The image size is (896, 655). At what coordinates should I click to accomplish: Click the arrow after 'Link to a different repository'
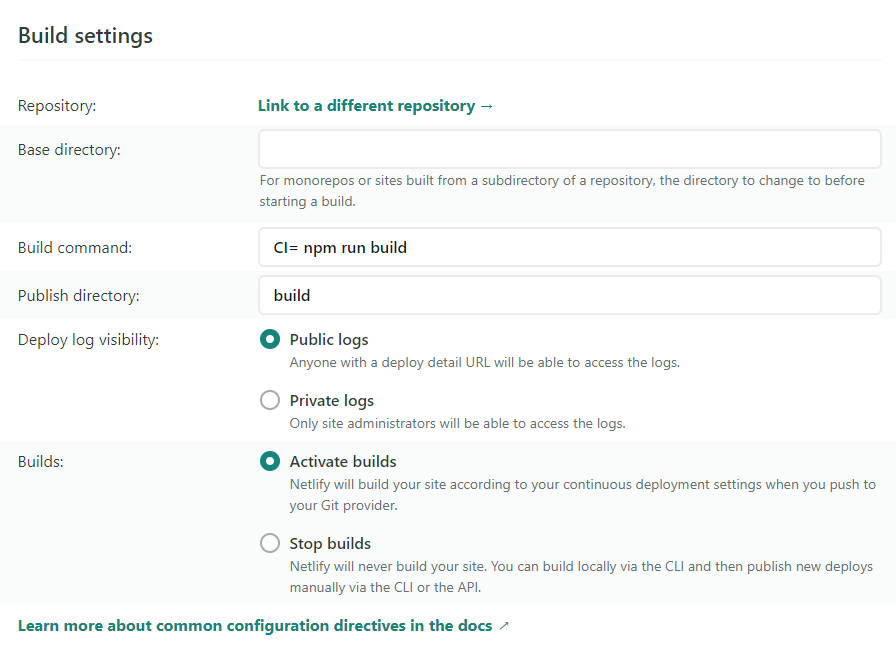[487, 106]
